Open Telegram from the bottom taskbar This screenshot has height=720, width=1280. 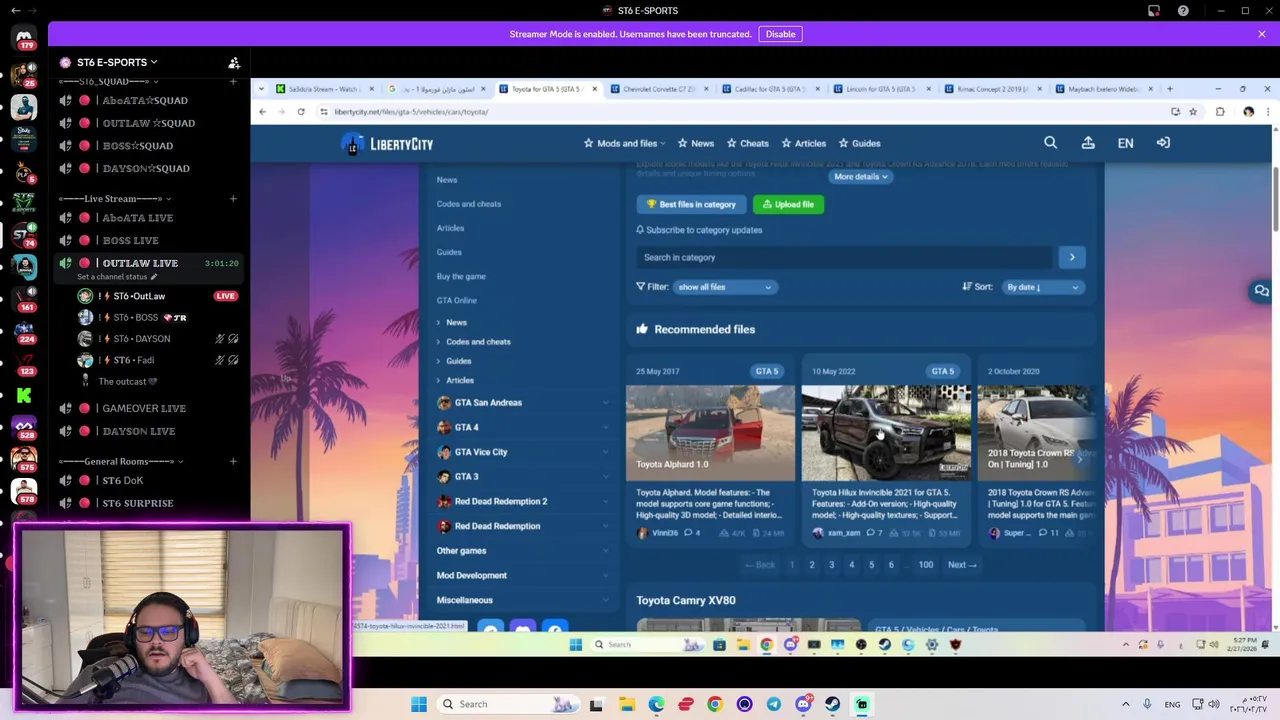click(x=774, y=704)
